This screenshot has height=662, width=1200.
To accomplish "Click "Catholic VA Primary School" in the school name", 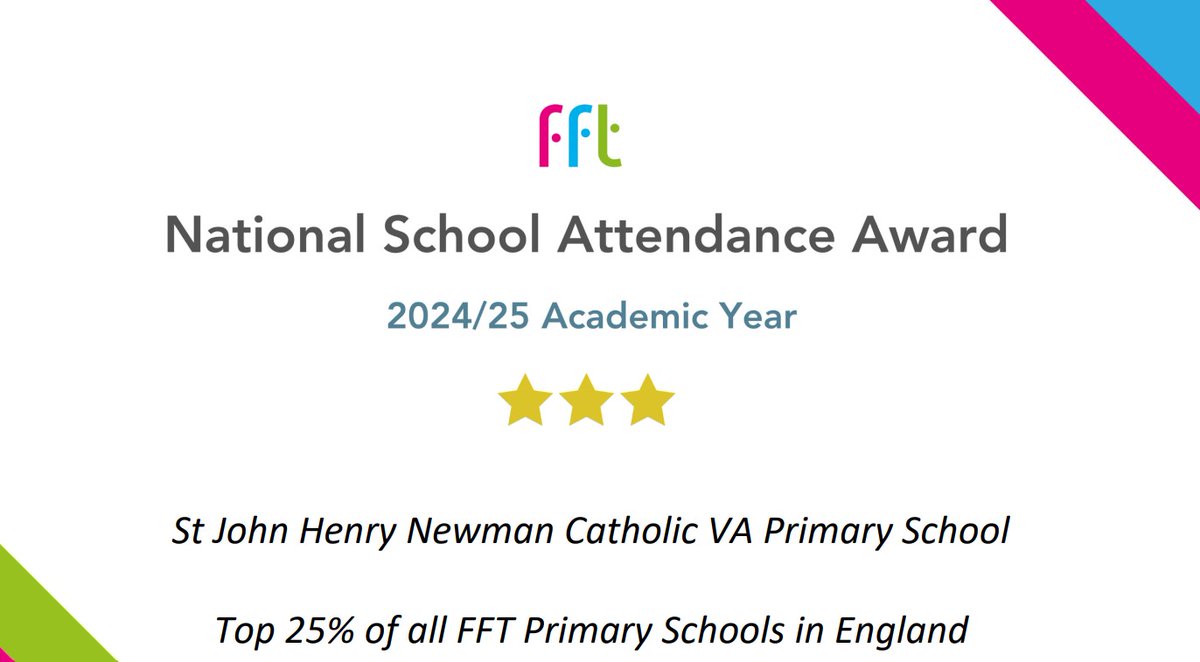I will 785,532.
